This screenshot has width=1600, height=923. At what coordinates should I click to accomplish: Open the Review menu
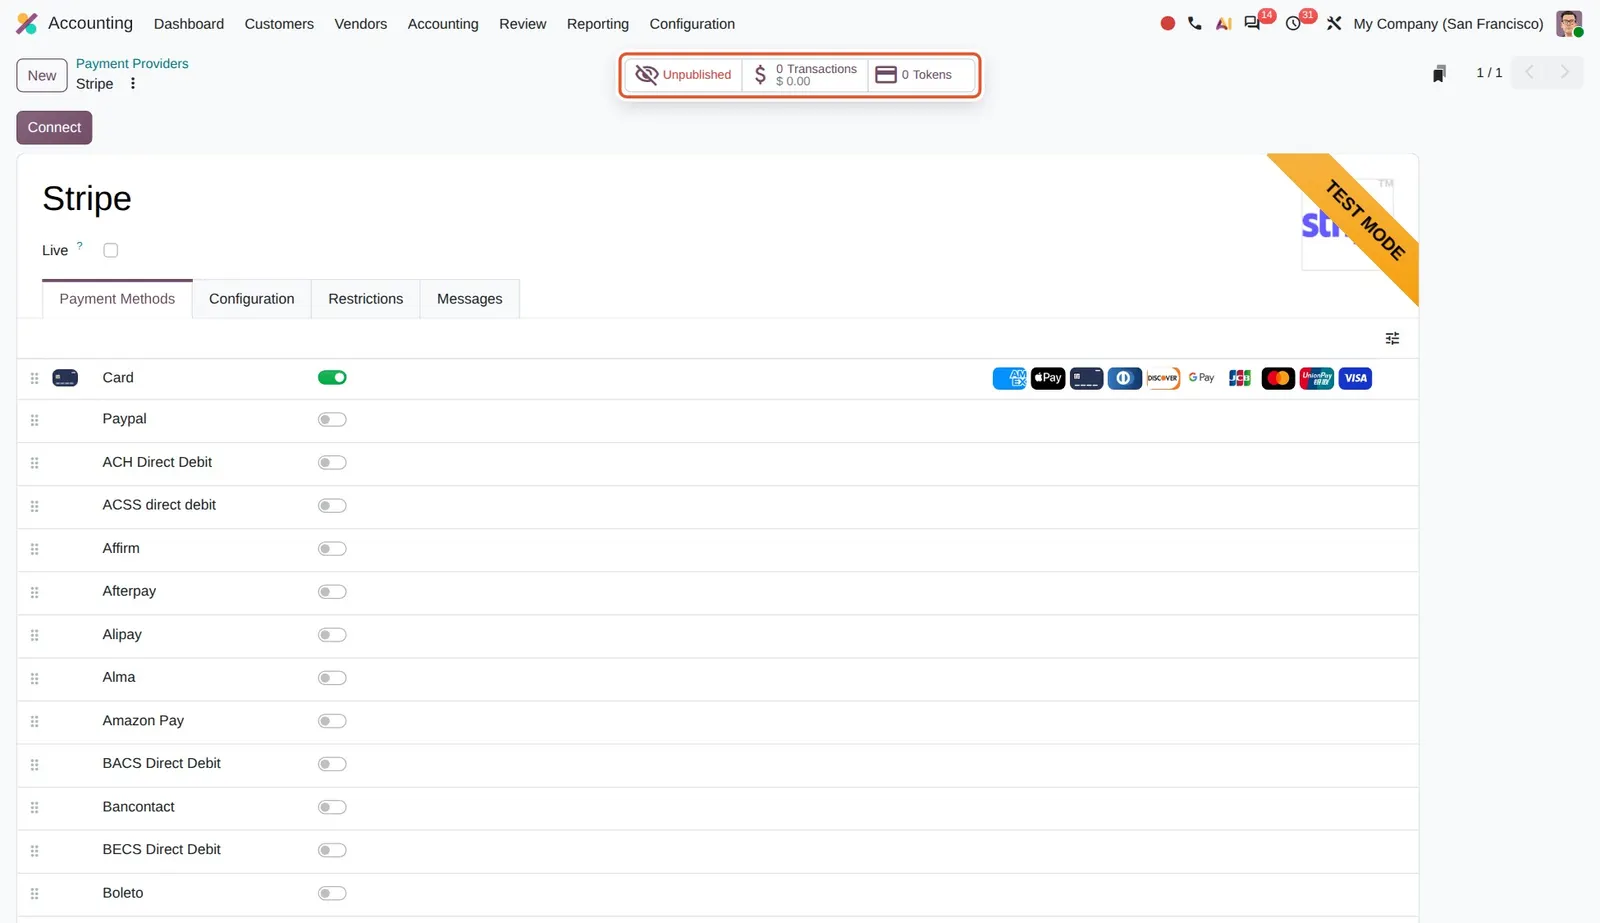(523, 24)
